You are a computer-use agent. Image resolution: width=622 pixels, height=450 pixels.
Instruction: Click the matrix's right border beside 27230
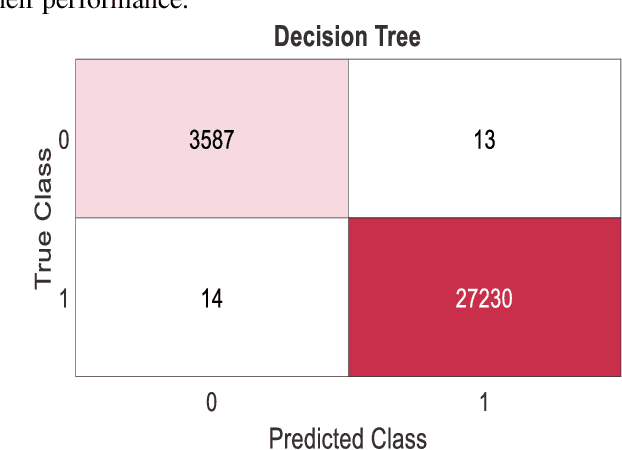tap(620, 297)
